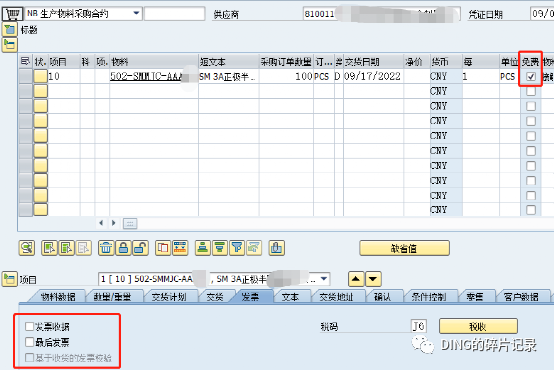
Task: Click the 缺省值 button
Action: (404, 248)
